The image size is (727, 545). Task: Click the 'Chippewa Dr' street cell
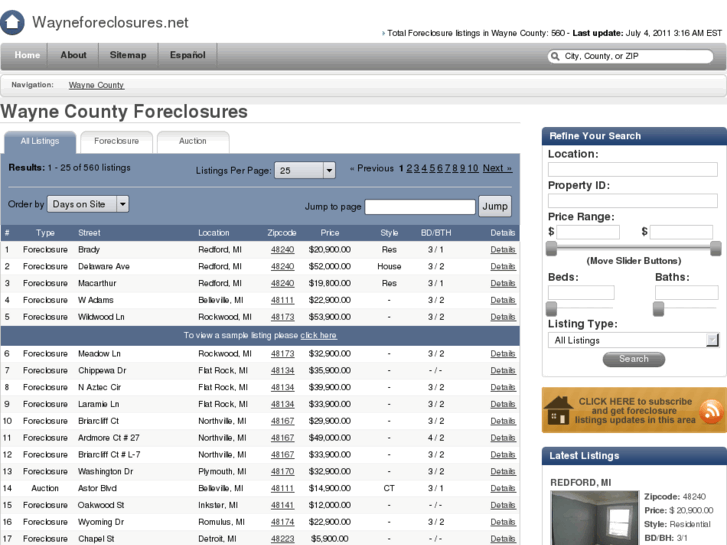(102, 371)
